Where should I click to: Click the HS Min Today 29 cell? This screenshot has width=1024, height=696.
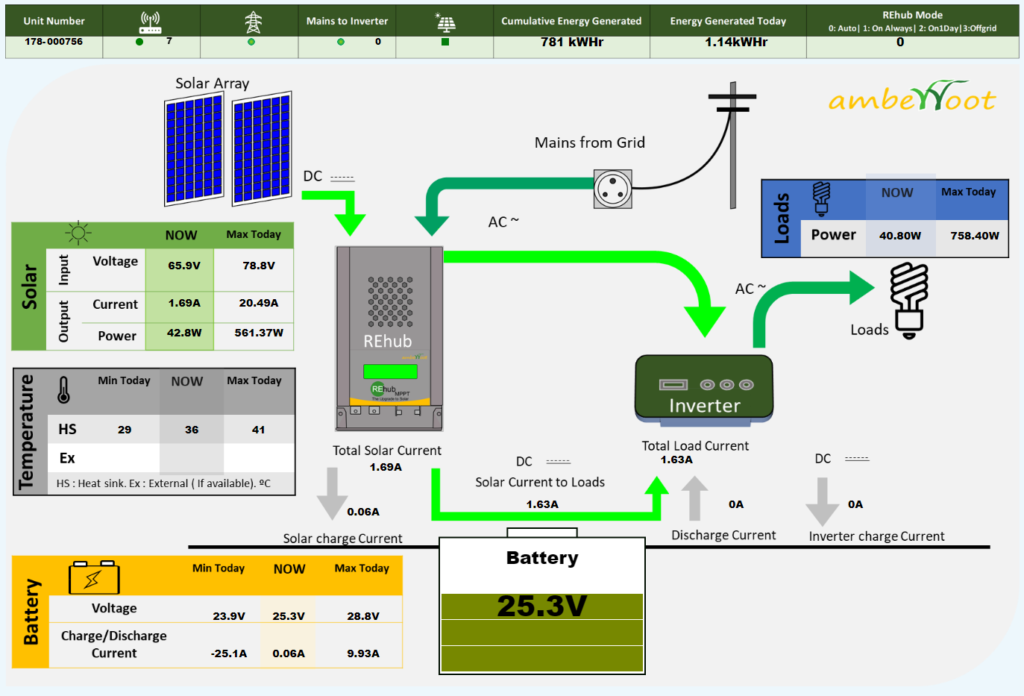click(x=124, y=430)
